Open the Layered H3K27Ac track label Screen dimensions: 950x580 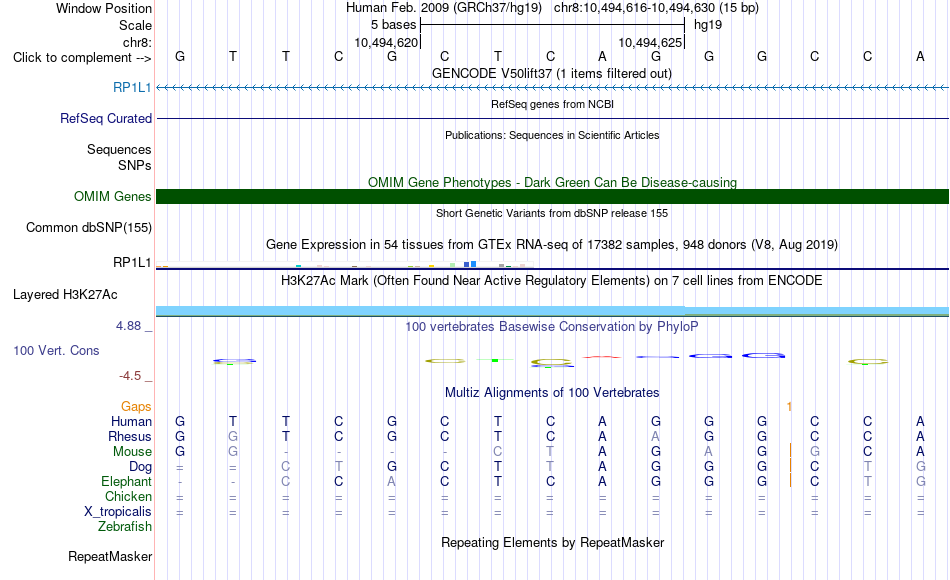65,295
